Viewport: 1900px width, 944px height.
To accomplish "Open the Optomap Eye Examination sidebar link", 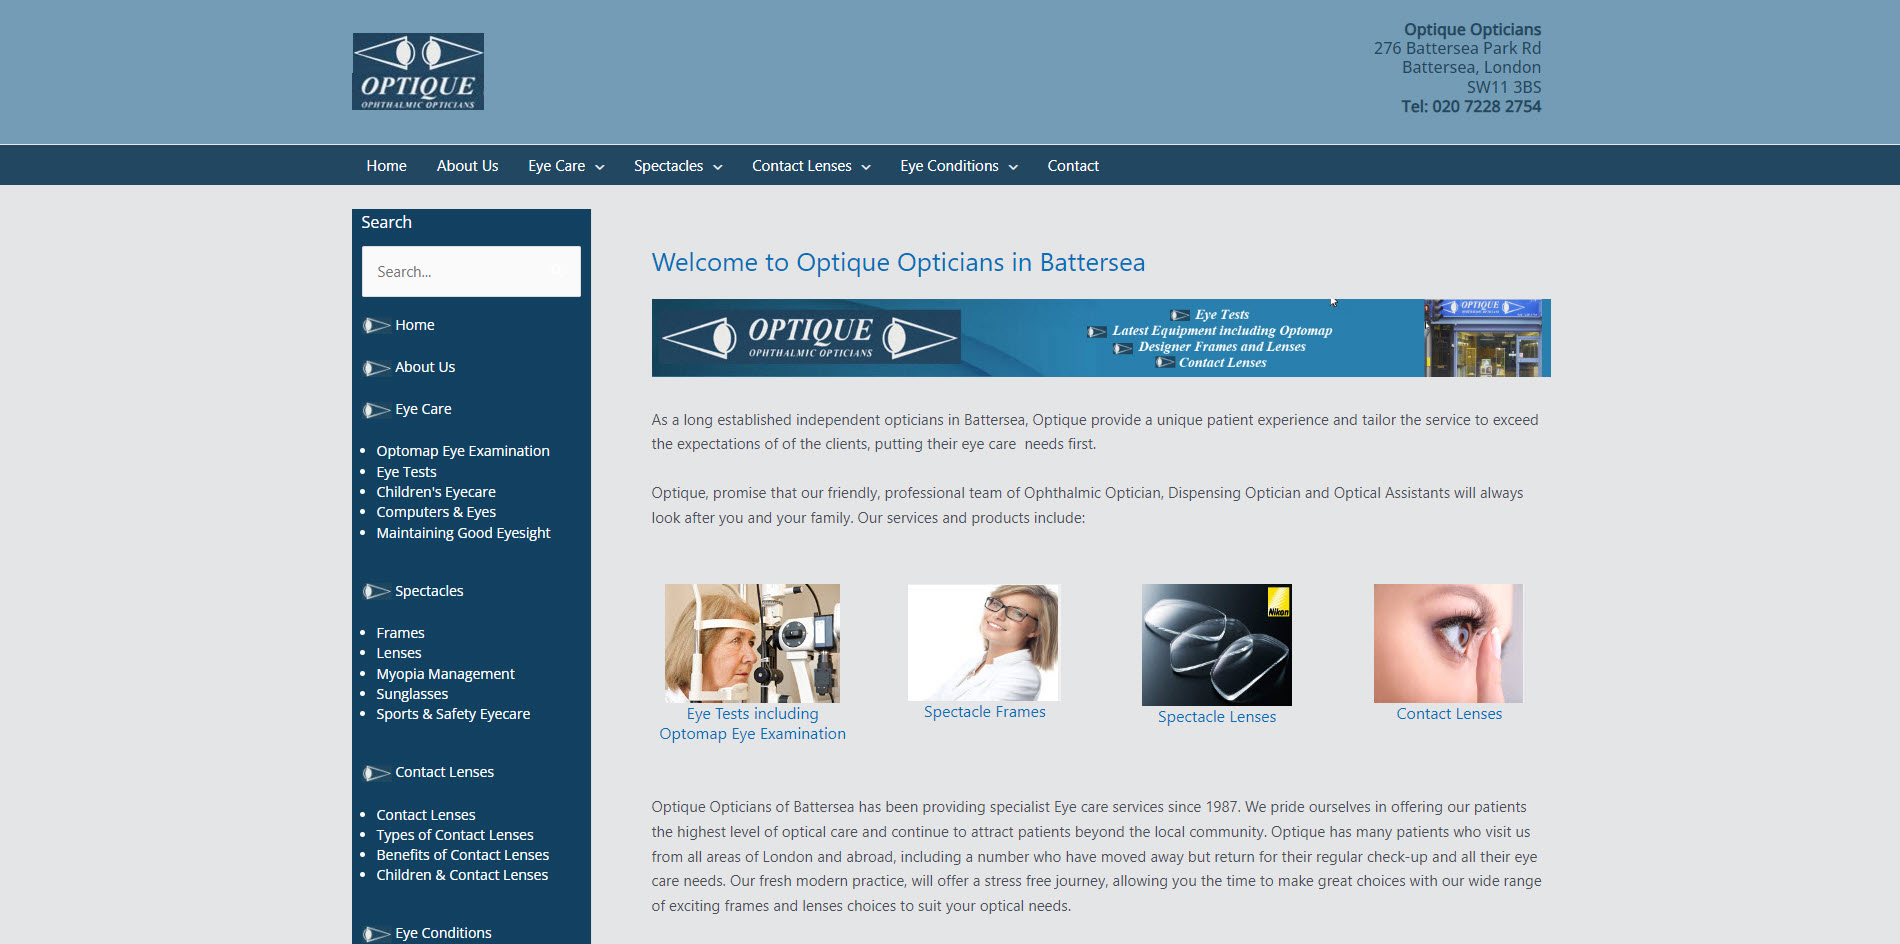I will (462, 451).
